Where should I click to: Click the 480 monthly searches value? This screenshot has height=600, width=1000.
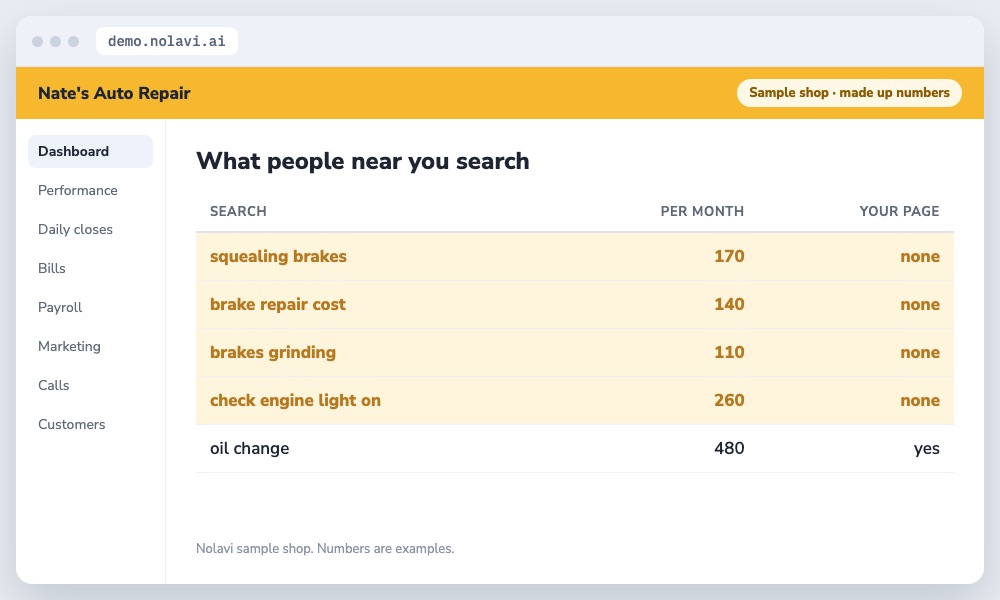coord(729,448)
